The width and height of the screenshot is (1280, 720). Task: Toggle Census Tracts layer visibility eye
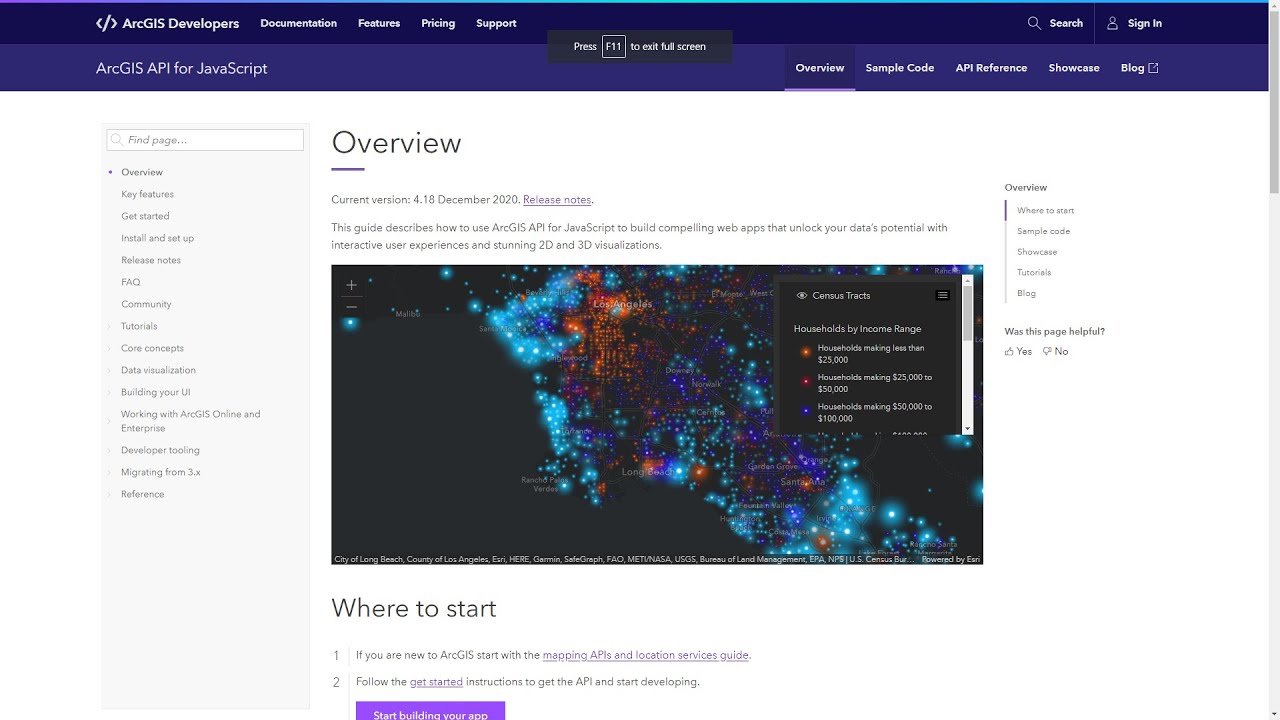coord(802,296)
